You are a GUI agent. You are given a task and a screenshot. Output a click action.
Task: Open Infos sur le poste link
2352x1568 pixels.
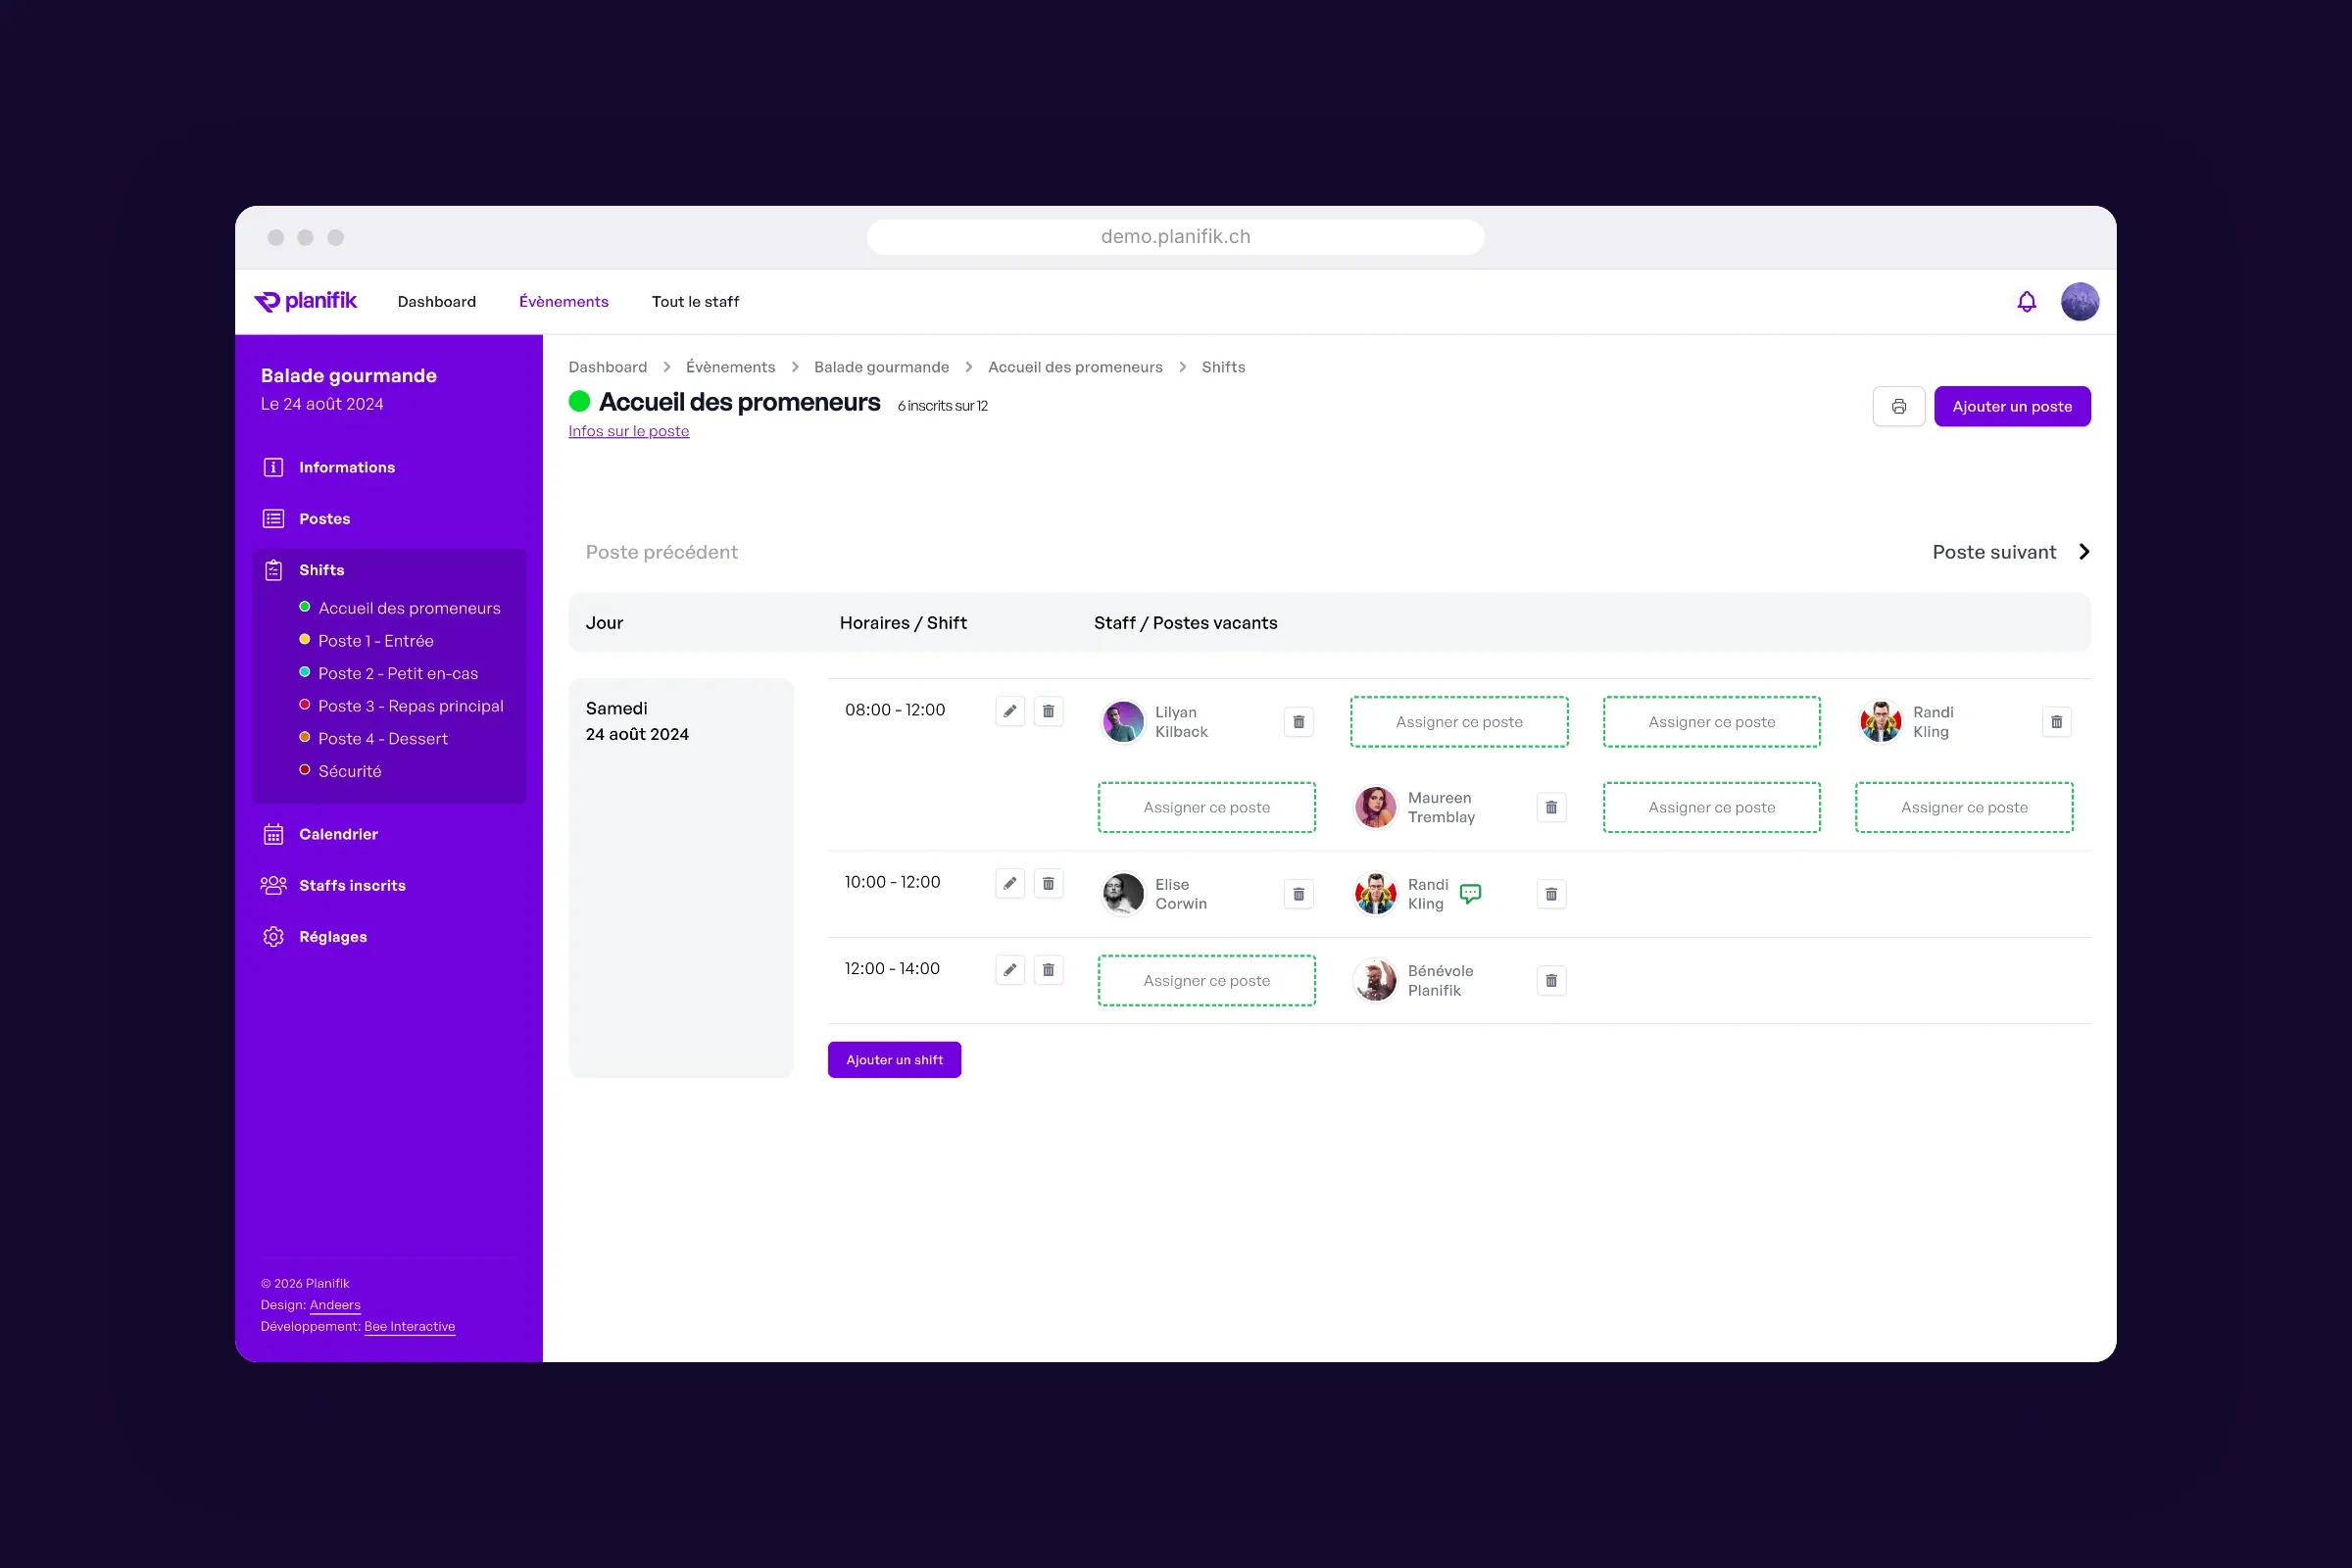pos(628,431)
